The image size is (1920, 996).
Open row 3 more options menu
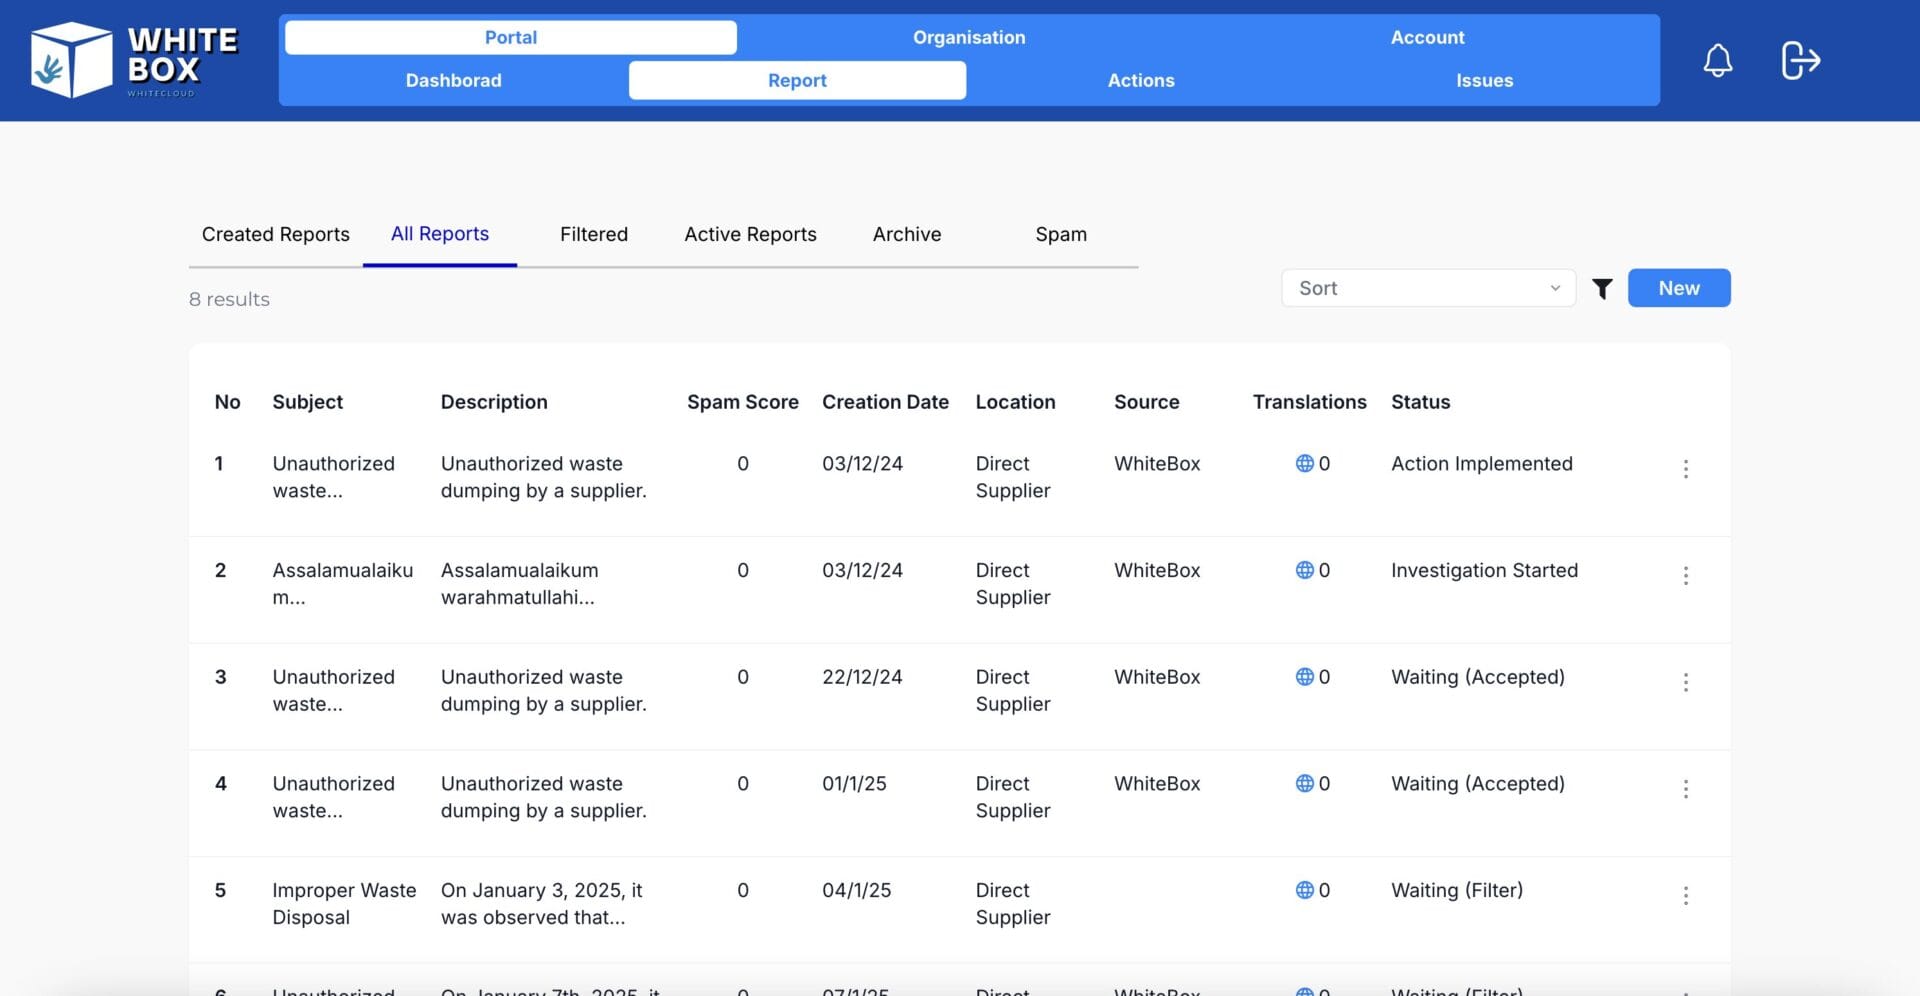(1685, 682)
